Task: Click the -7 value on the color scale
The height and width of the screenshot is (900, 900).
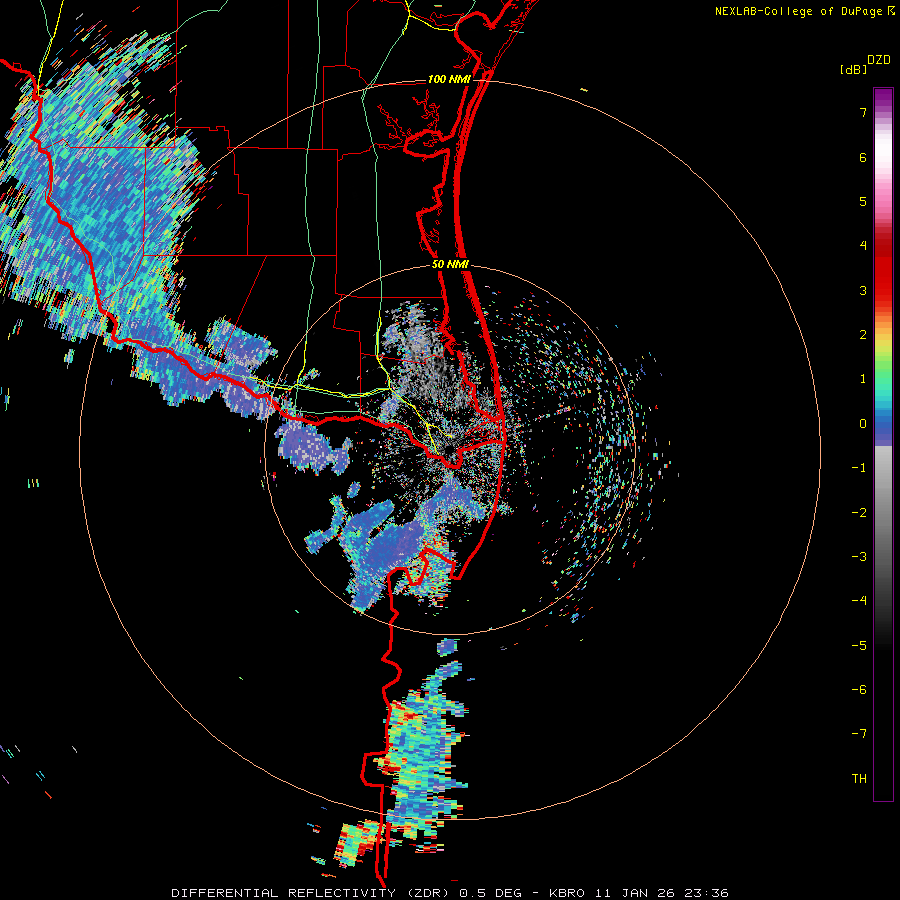Action: pyautogui.click(x=859, y=734)
